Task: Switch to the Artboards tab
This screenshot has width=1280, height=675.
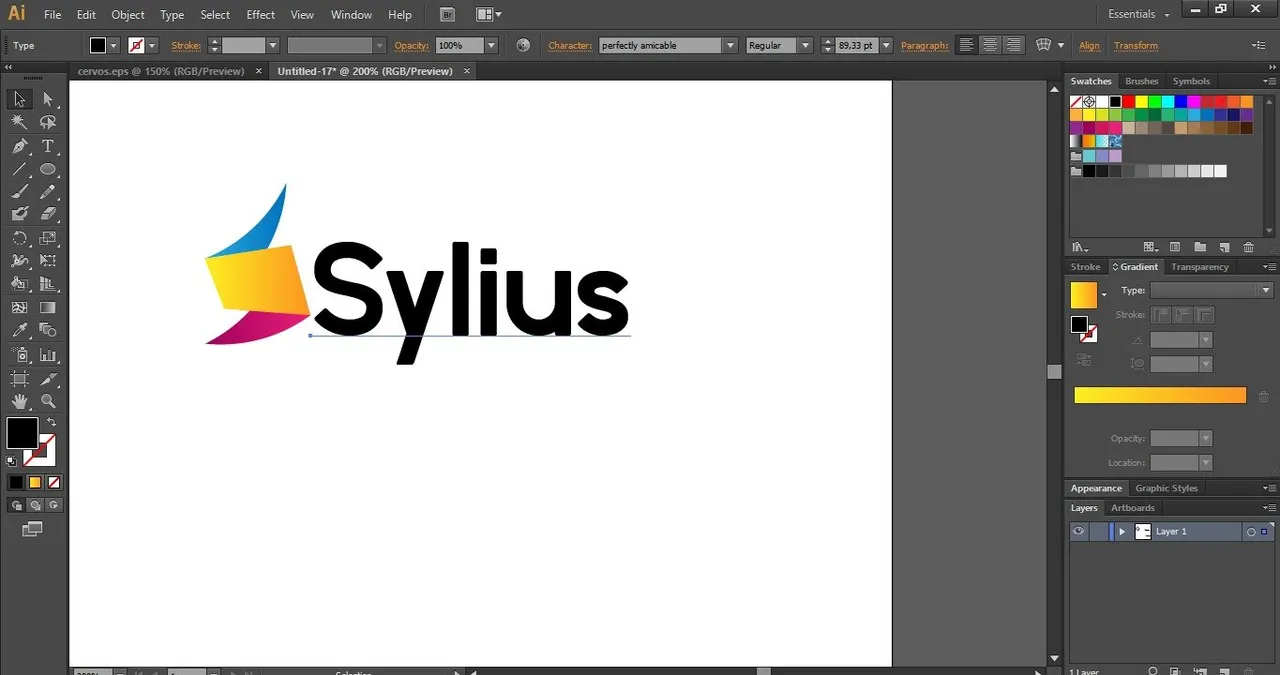Action: click(1133, 508)
